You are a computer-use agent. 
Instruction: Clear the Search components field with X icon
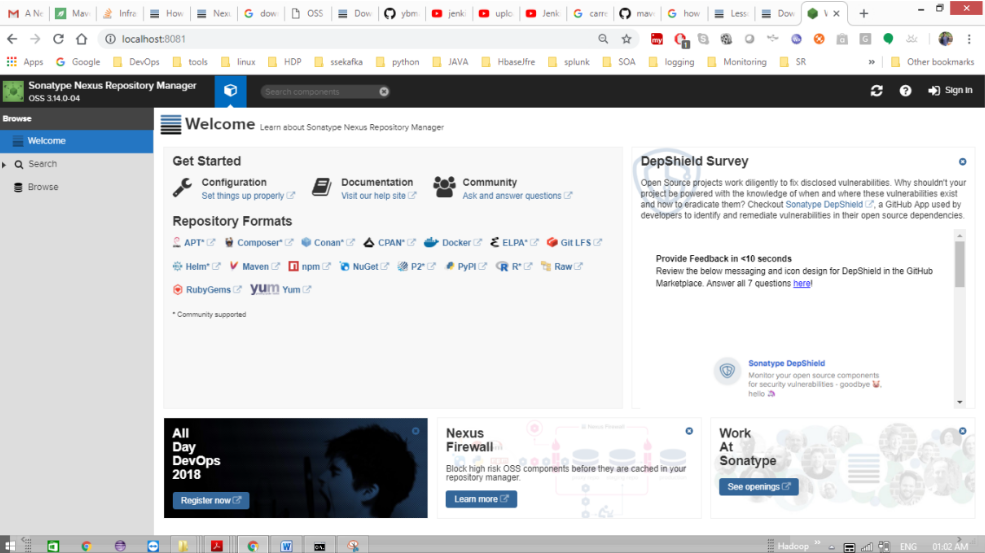coord(384,92)
